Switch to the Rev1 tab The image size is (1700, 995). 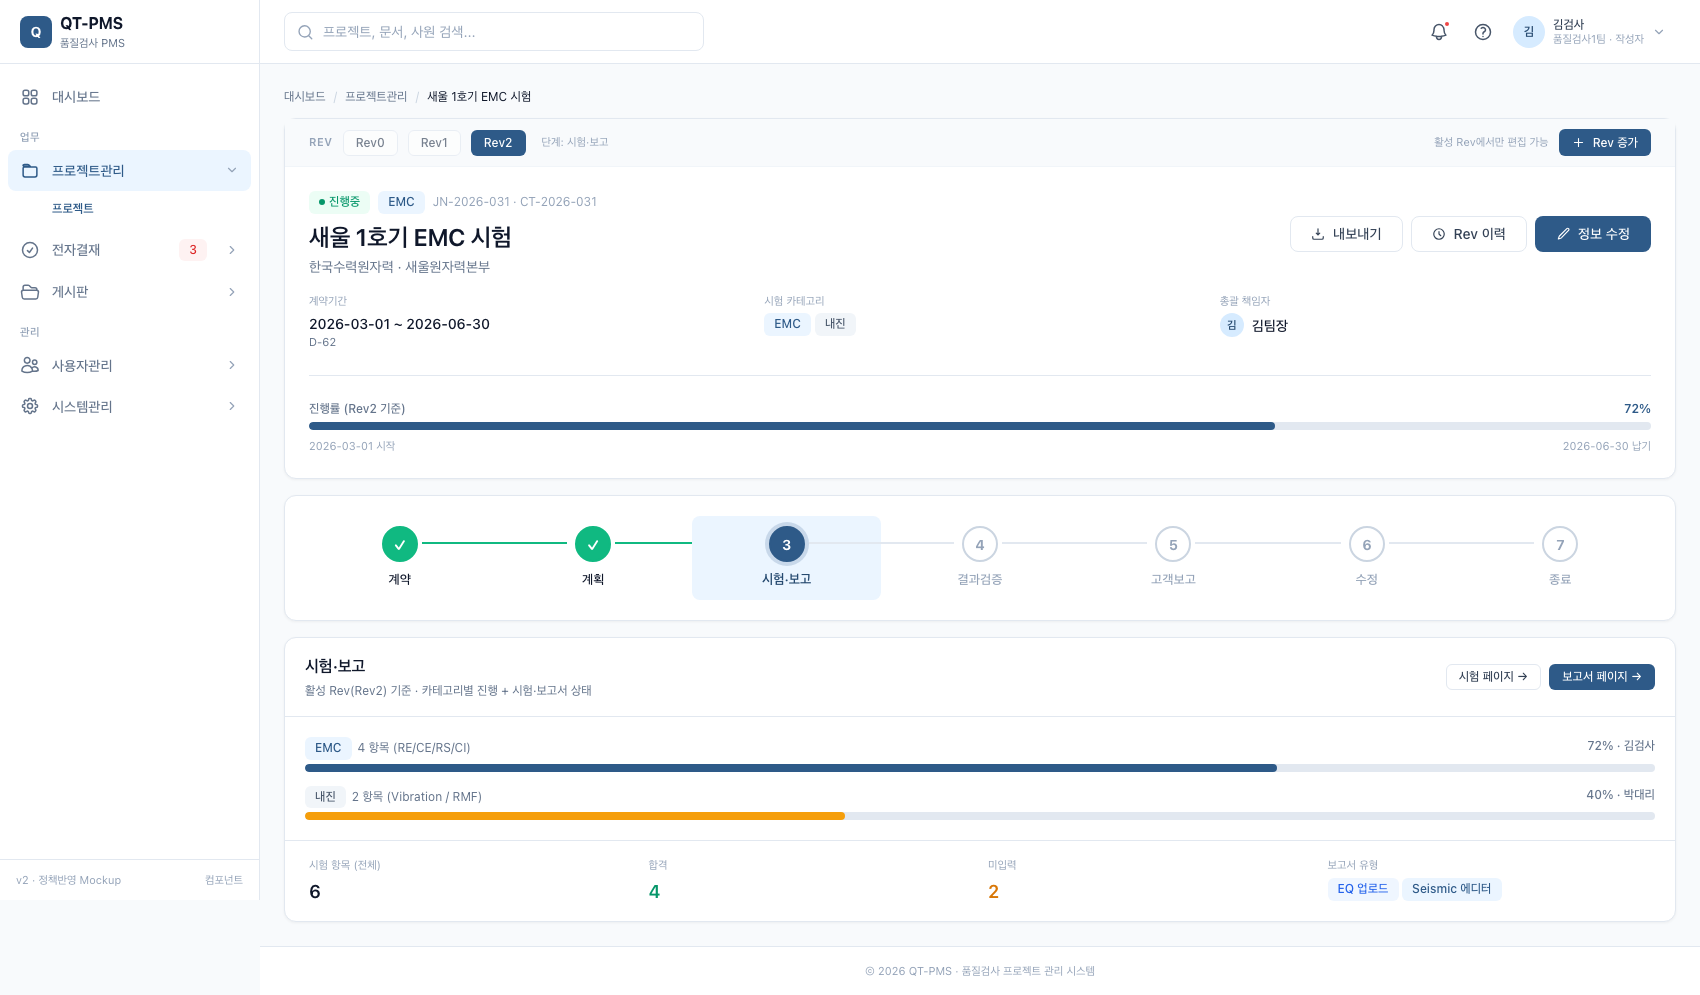(x=434, y=143)
